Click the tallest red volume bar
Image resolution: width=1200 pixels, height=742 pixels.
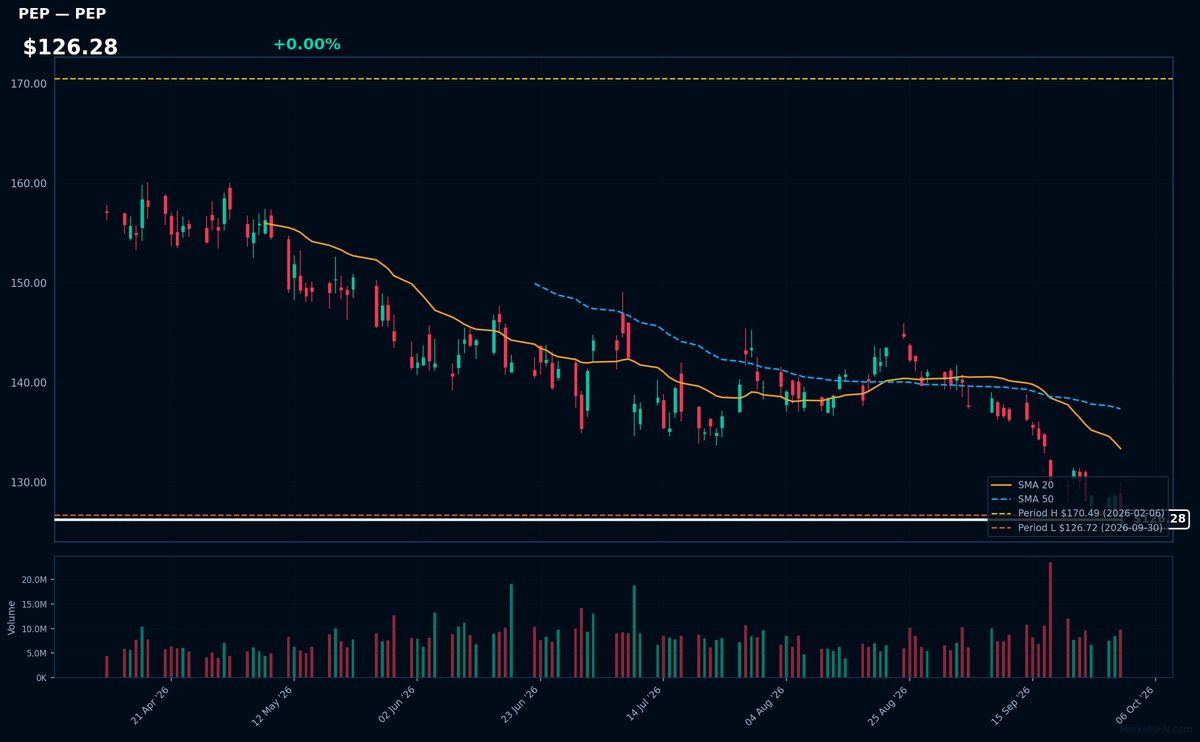click(x=1050, y=620)
